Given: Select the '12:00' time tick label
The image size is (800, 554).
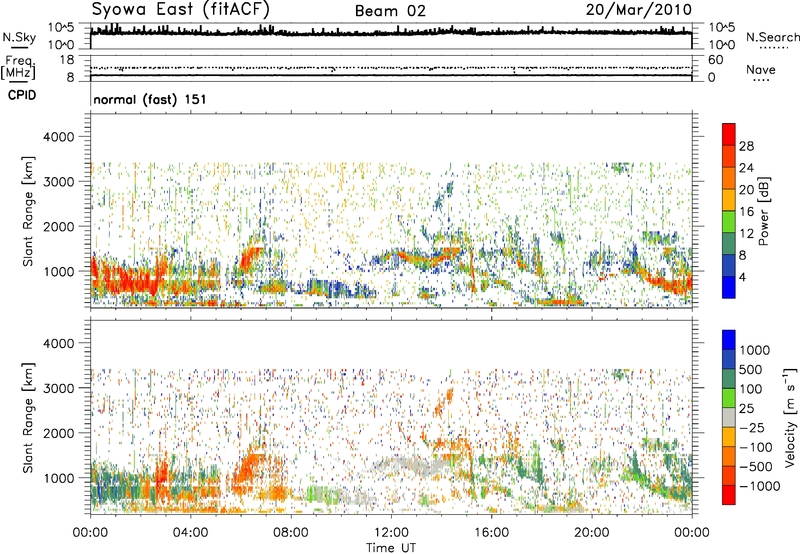Looking at the screenshot, I should (x=391, y=533).
